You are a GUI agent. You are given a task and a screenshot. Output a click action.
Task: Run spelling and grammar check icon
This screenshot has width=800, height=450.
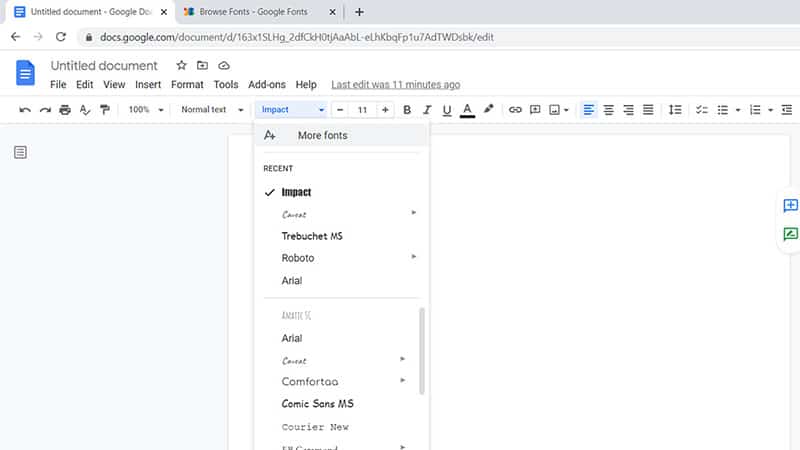point(85,110)
